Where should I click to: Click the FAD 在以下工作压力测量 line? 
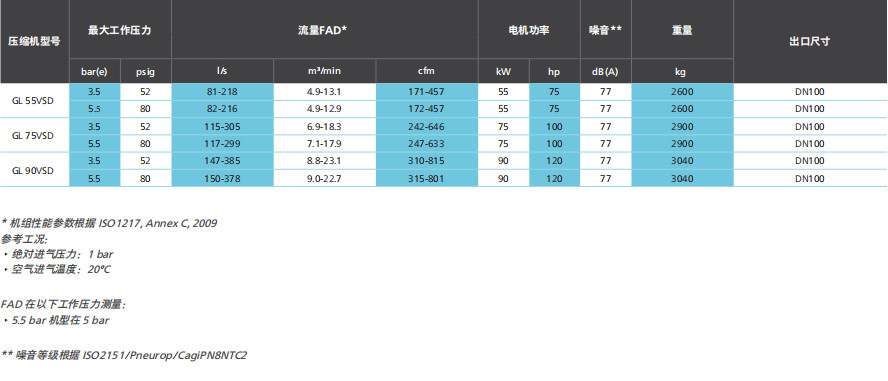tap(63, 305)
